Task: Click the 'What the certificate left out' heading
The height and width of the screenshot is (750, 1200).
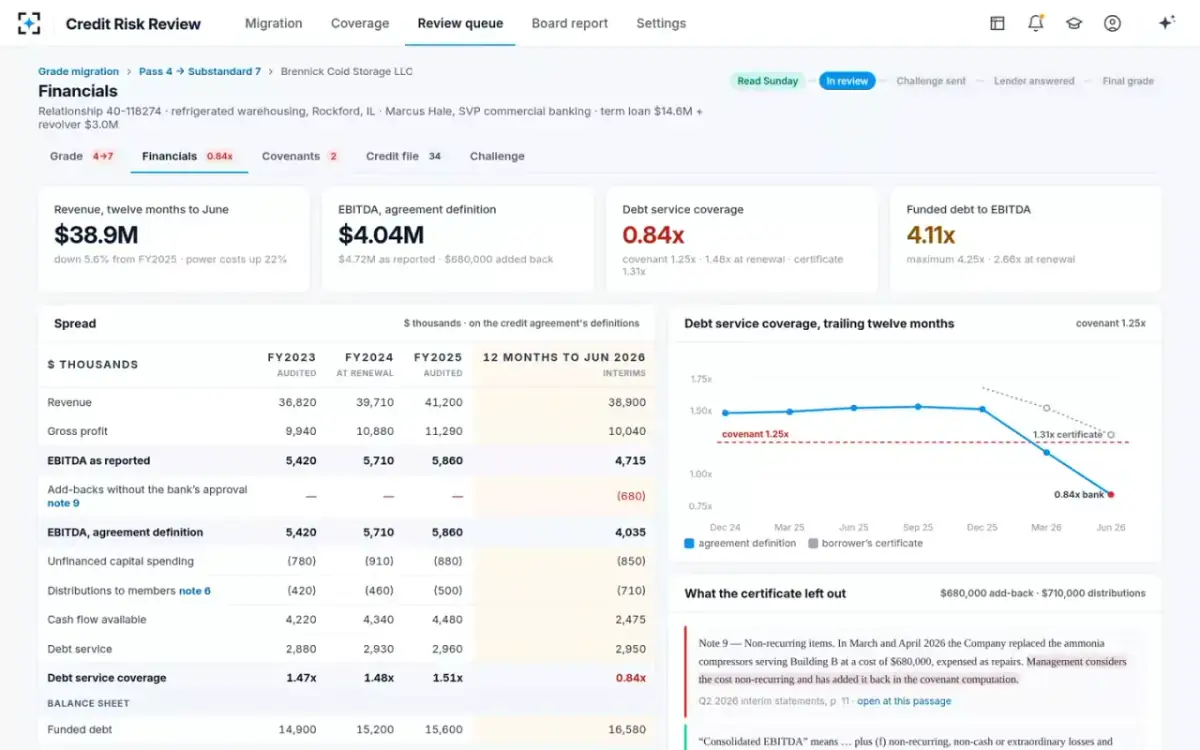Action: click(765, 594)
